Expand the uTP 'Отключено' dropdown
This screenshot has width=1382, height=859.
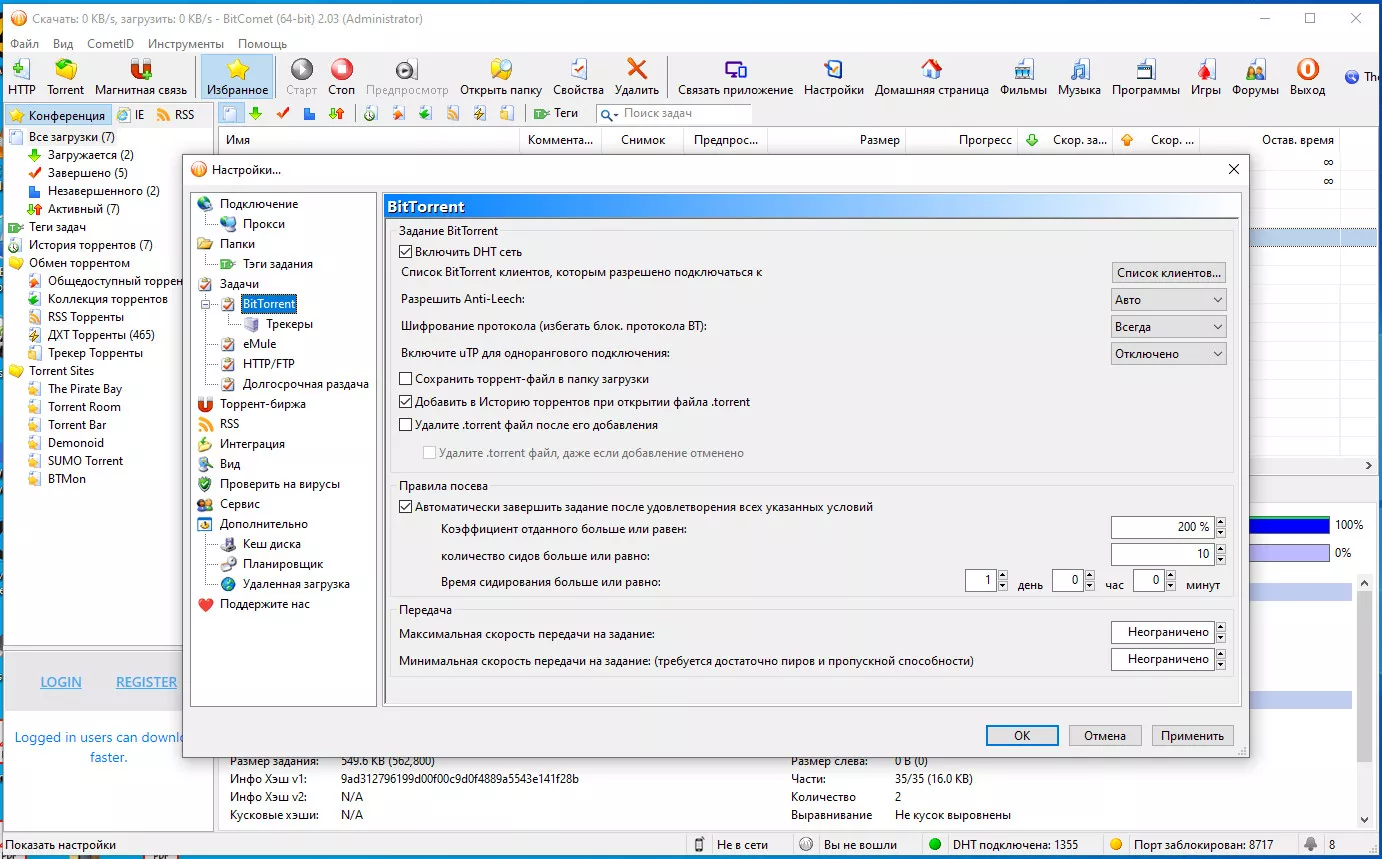pyautogui.click(x=1168, y=354)
